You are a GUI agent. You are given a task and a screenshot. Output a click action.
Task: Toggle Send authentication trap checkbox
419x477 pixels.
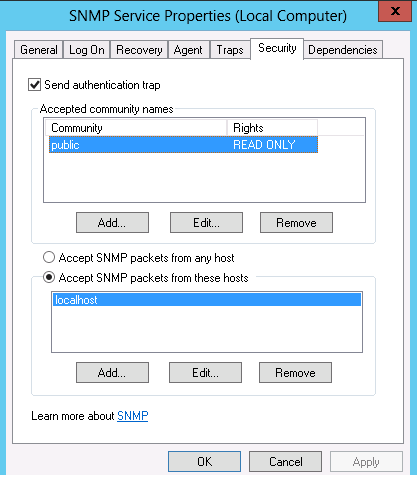[34, 85]
